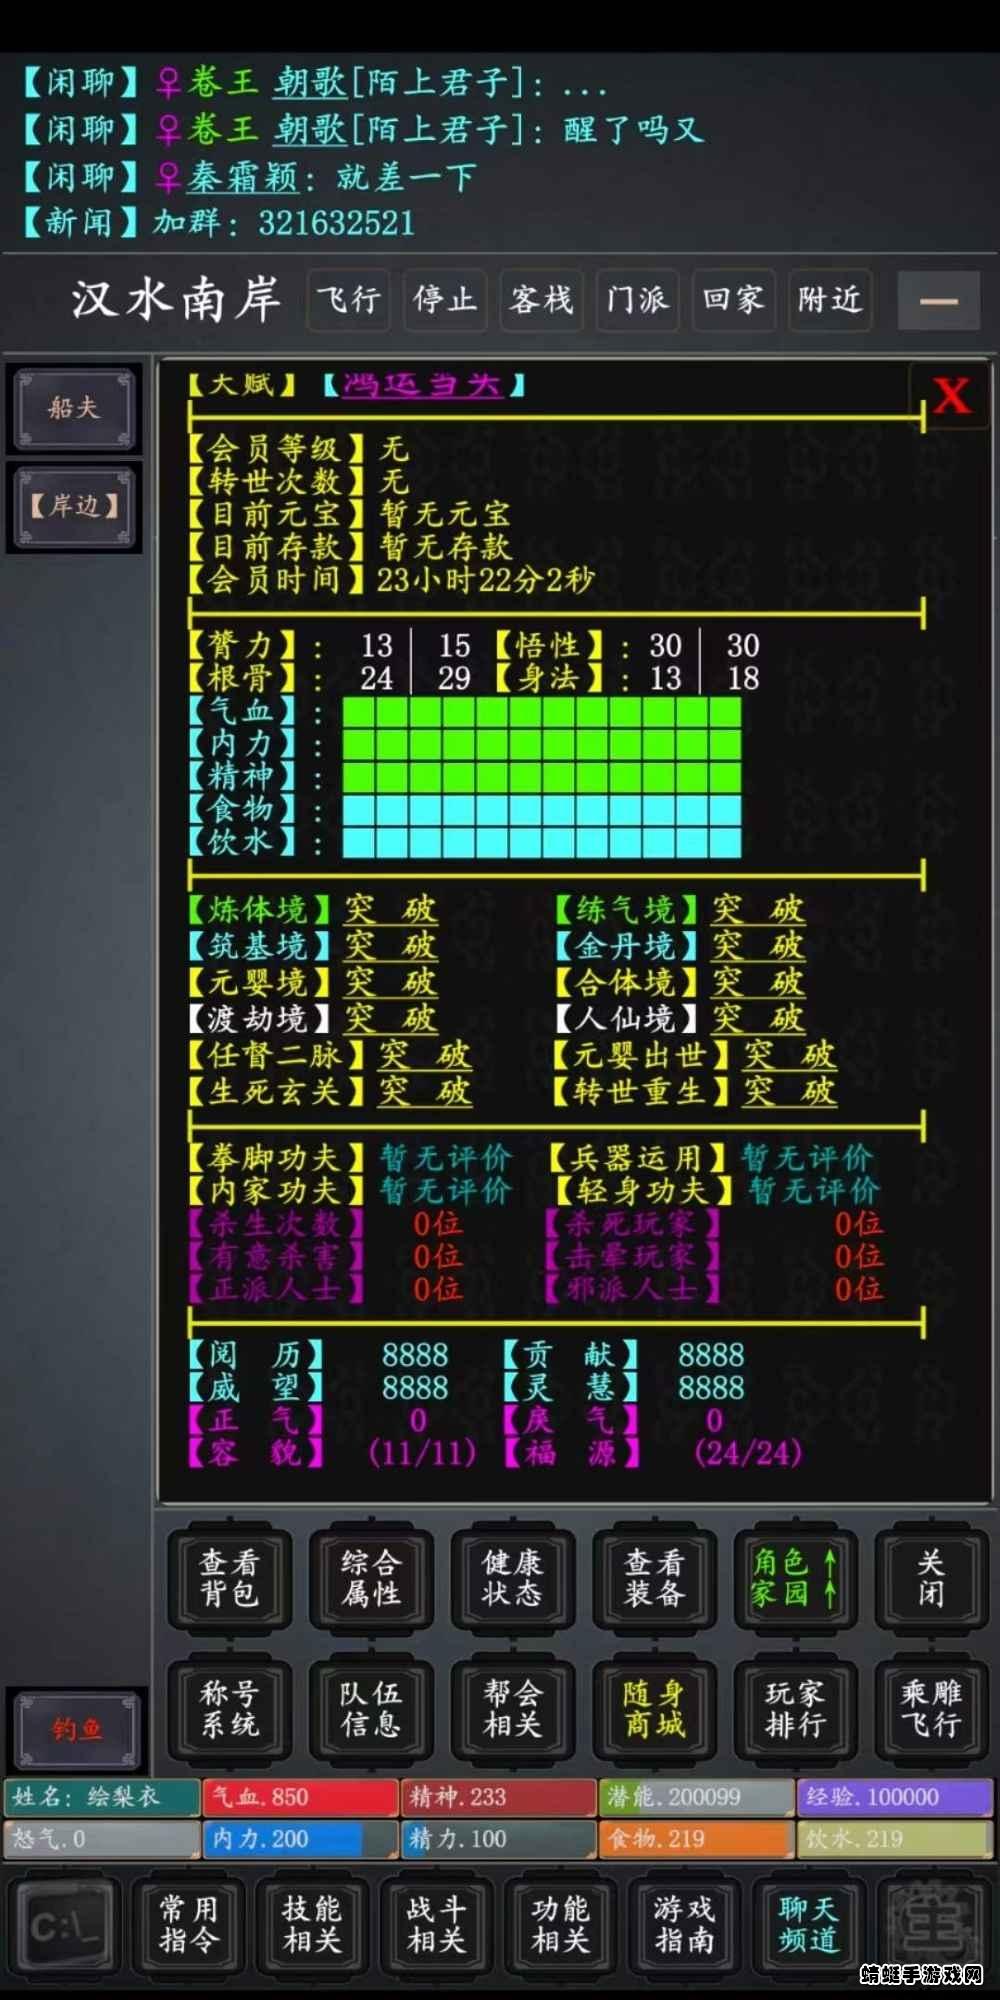Expand the 战斗相关 combat menu
This screenshot has width=1000, height=2000.
pyautogui.click(x=436, y=1924)
